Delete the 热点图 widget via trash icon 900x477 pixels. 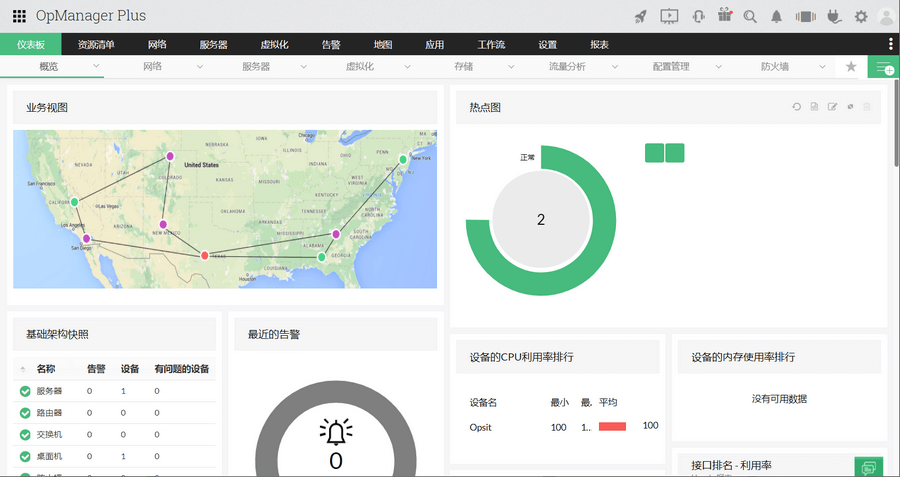pos(867,107)
